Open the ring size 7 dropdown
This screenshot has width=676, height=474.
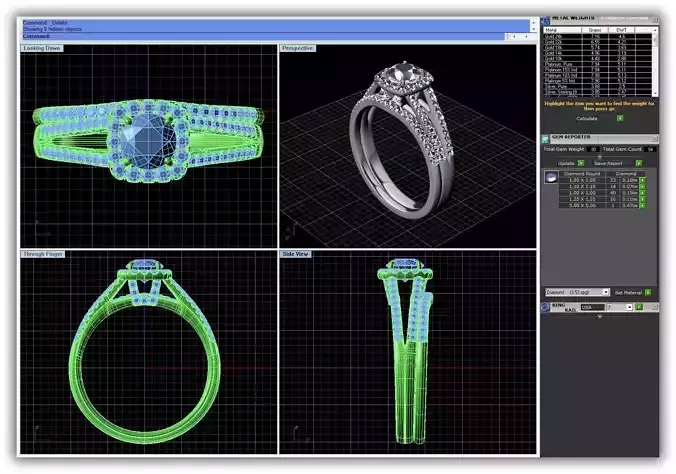(x=629, y=307)
